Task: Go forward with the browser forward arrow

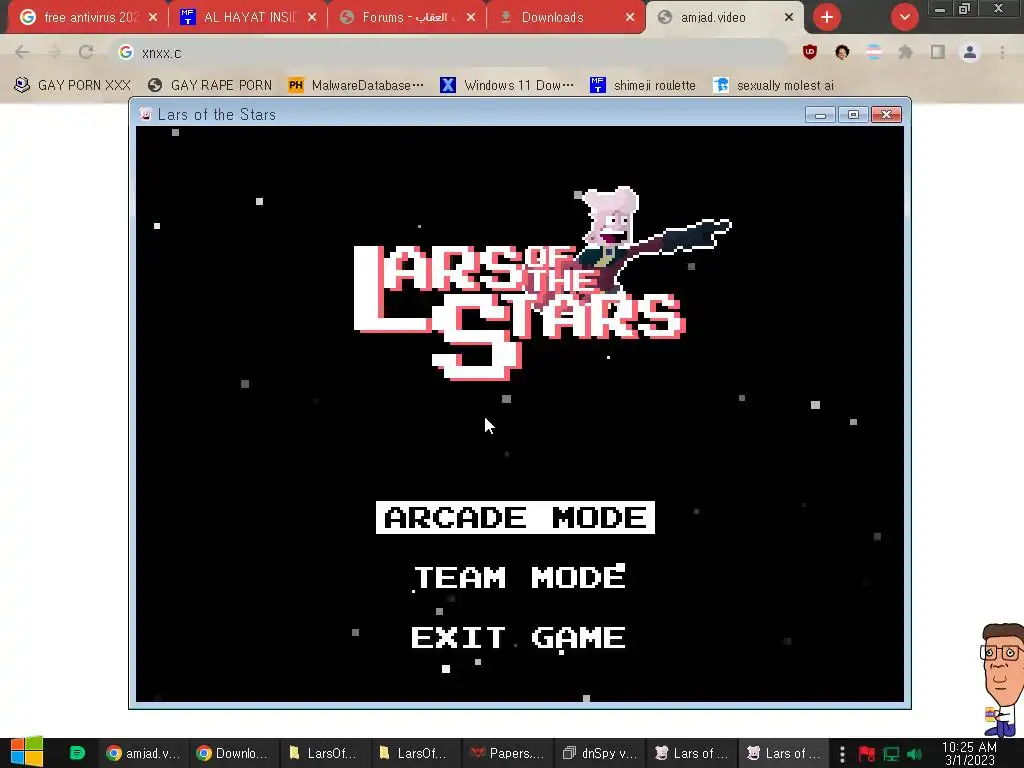Action: 54,52
